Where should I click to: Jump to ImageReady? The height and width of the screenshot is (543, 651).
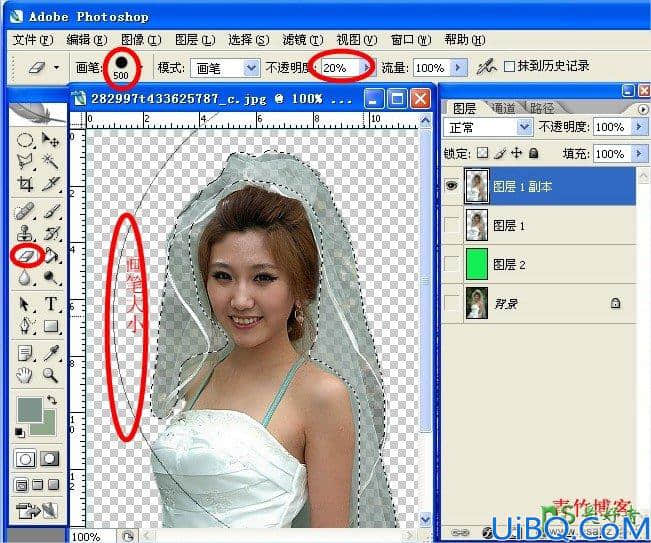[x=37, y=511]
